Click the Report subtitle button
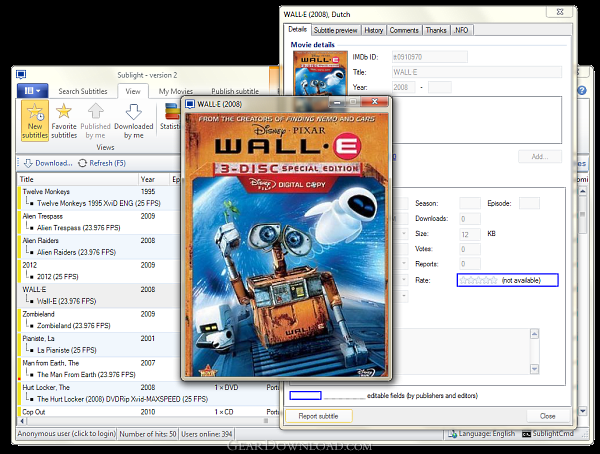Screen dimensions: 600x454 (x=318, y=416)
